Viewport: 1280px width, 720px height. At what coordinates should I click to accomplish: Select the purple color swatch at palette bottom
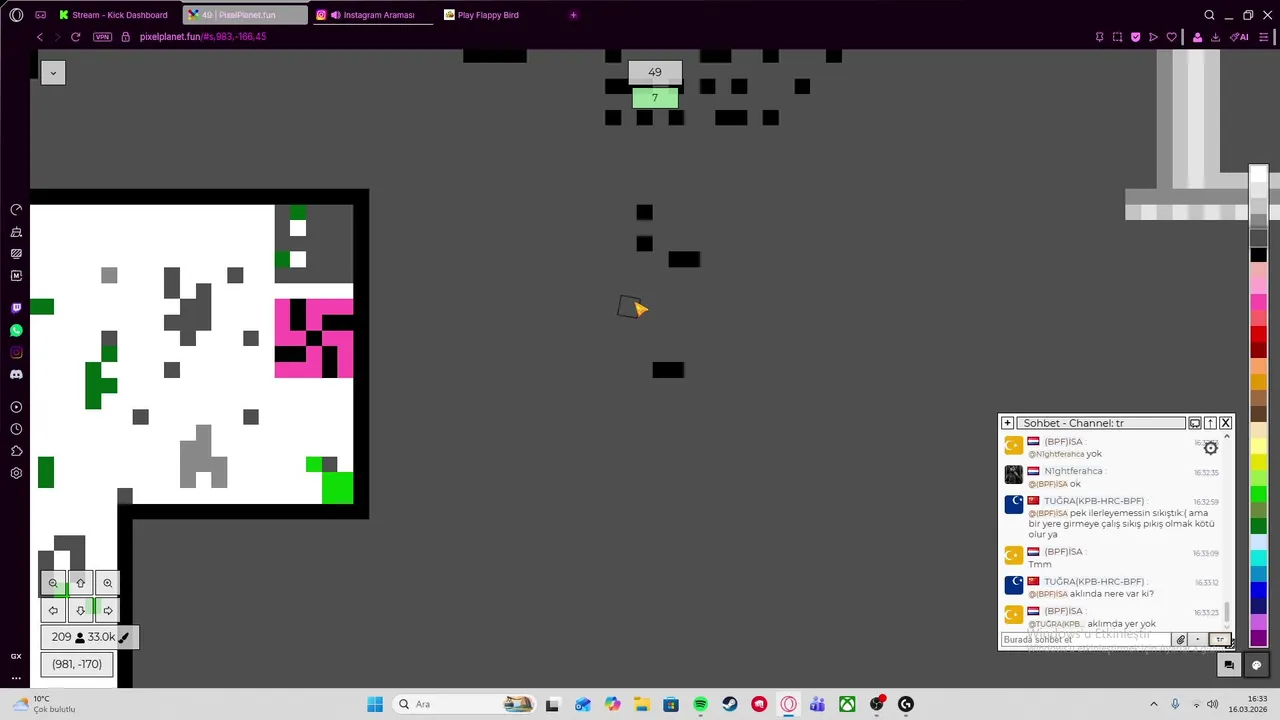tap(1259, 638)
